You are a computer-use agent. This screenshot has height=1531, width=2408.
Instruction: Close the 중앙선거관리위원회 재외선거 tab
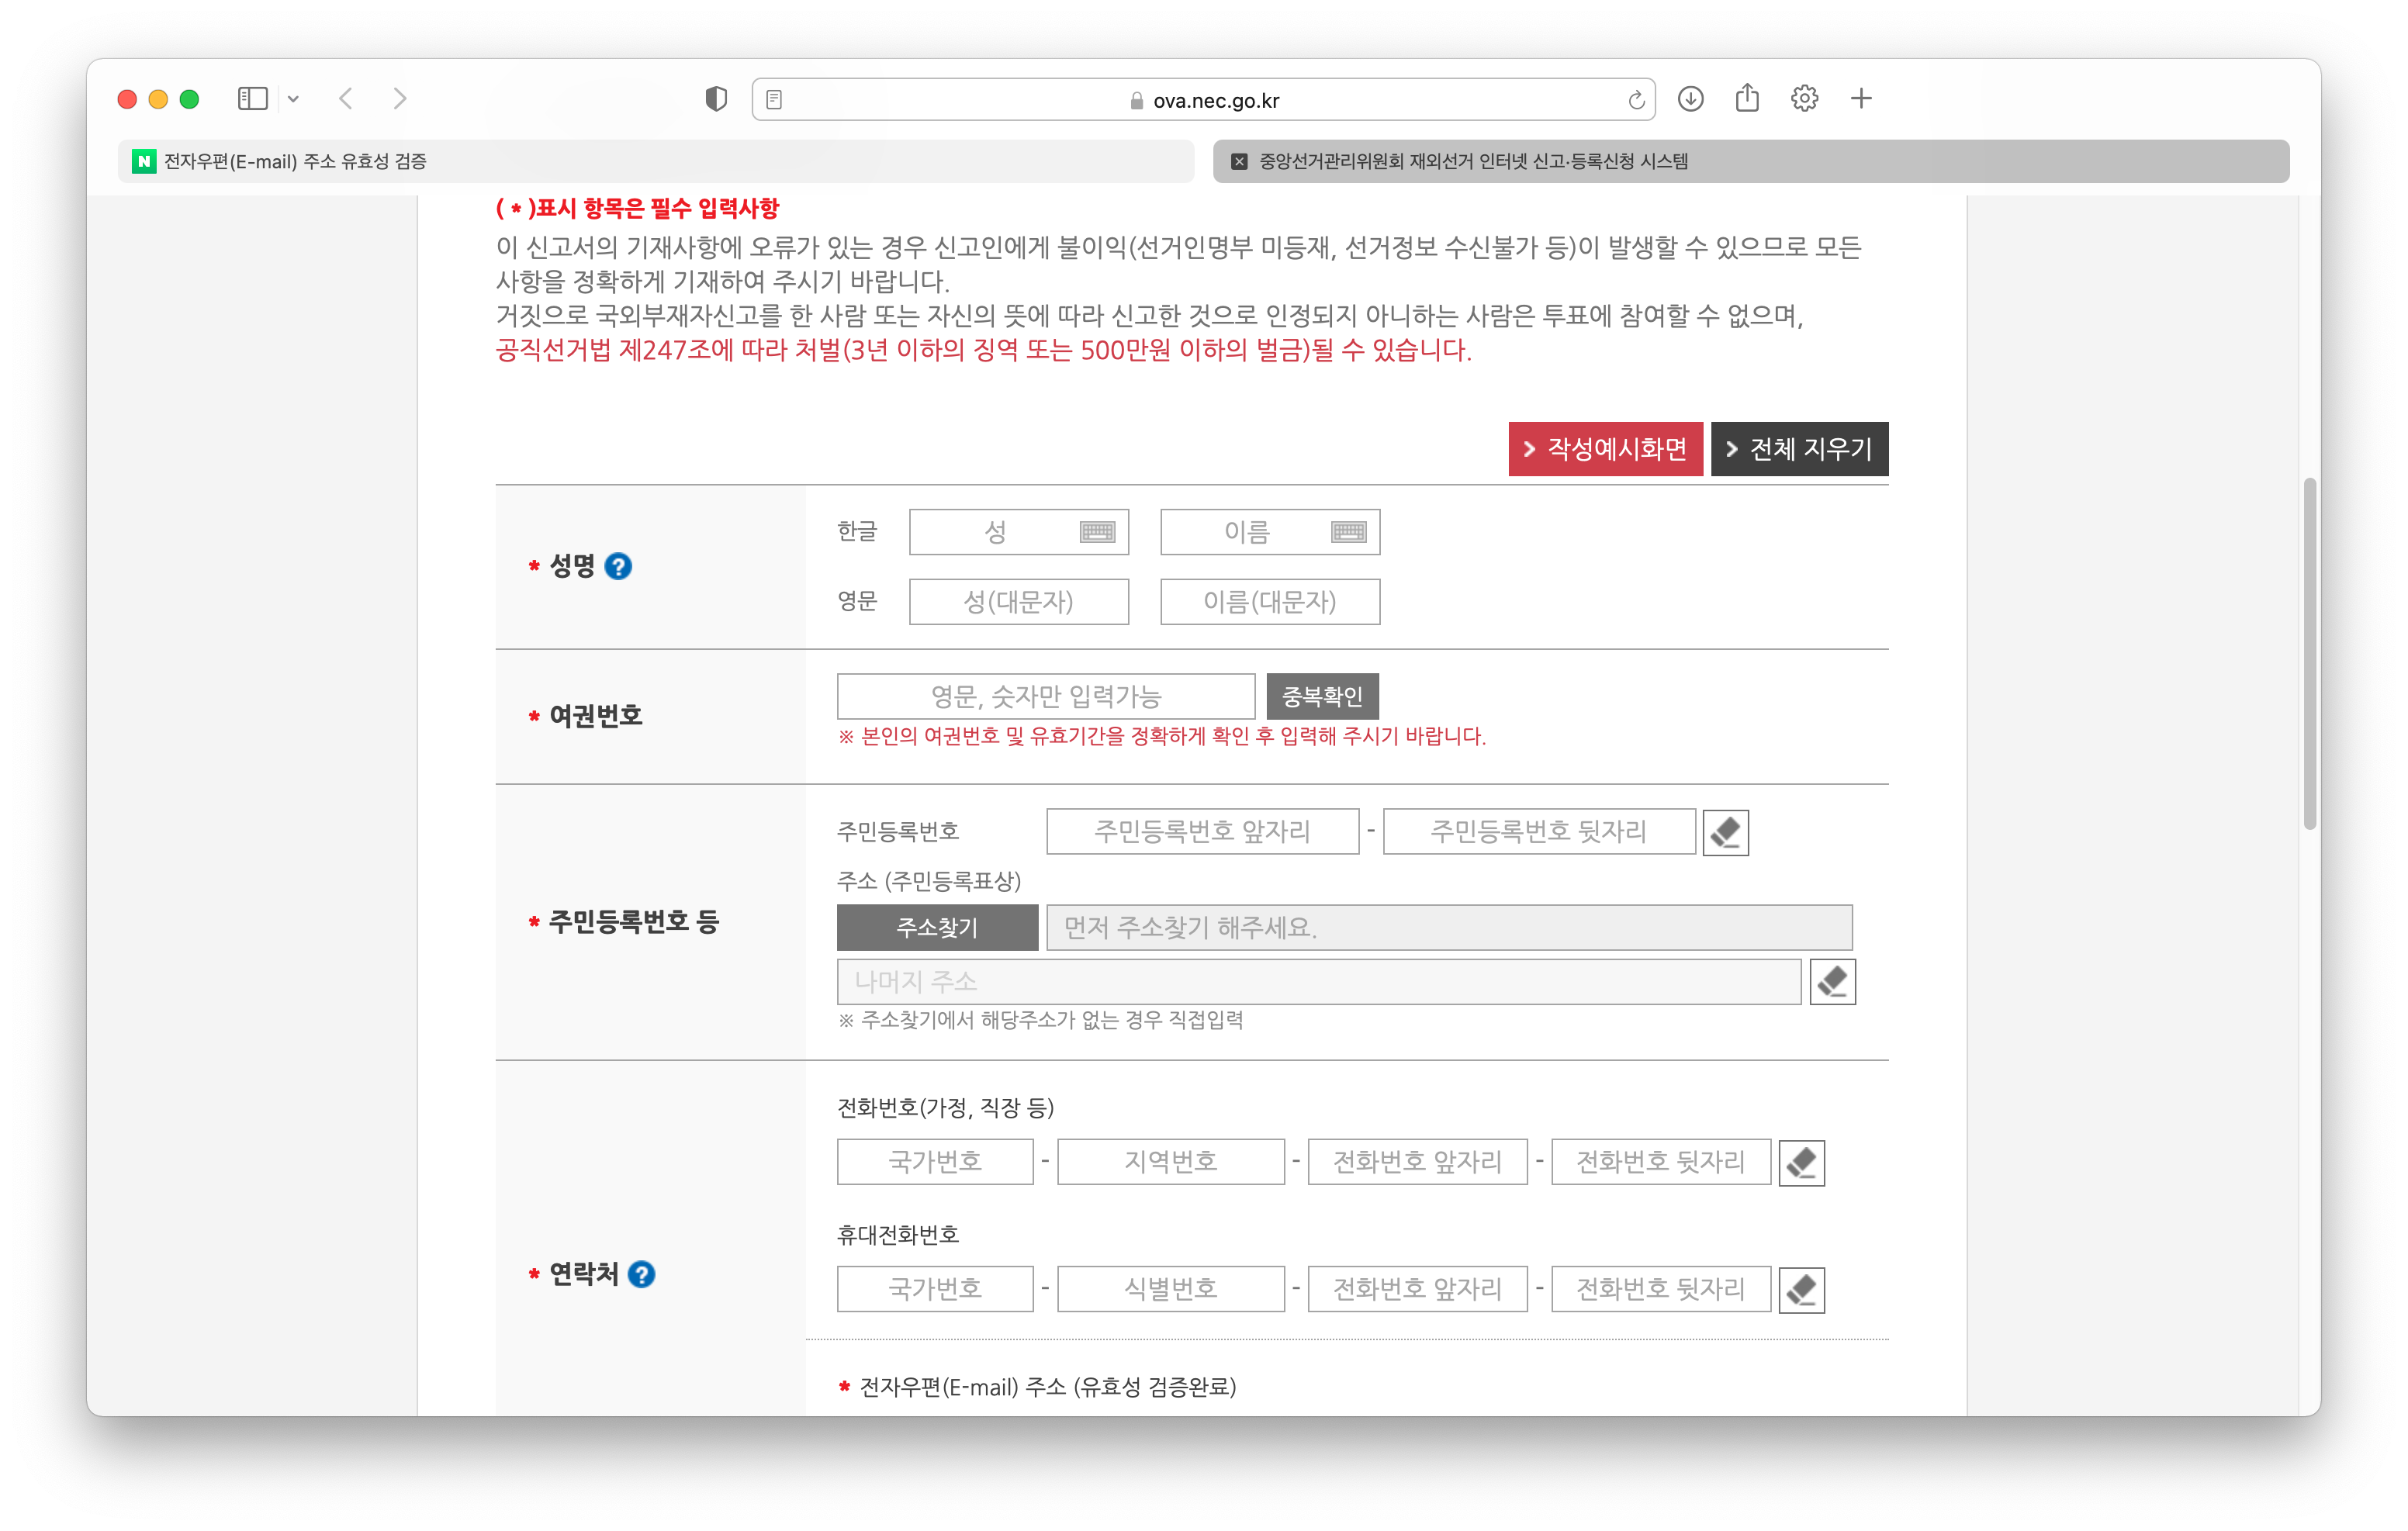click(x=1239, y=161)
